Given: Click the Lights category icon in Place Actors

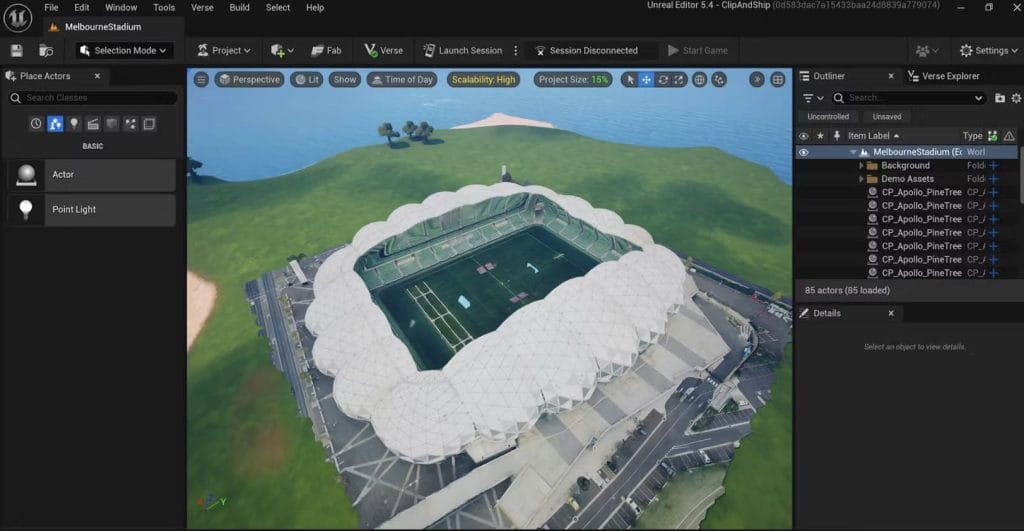Looking at the screenshot, I should (74, 124).
